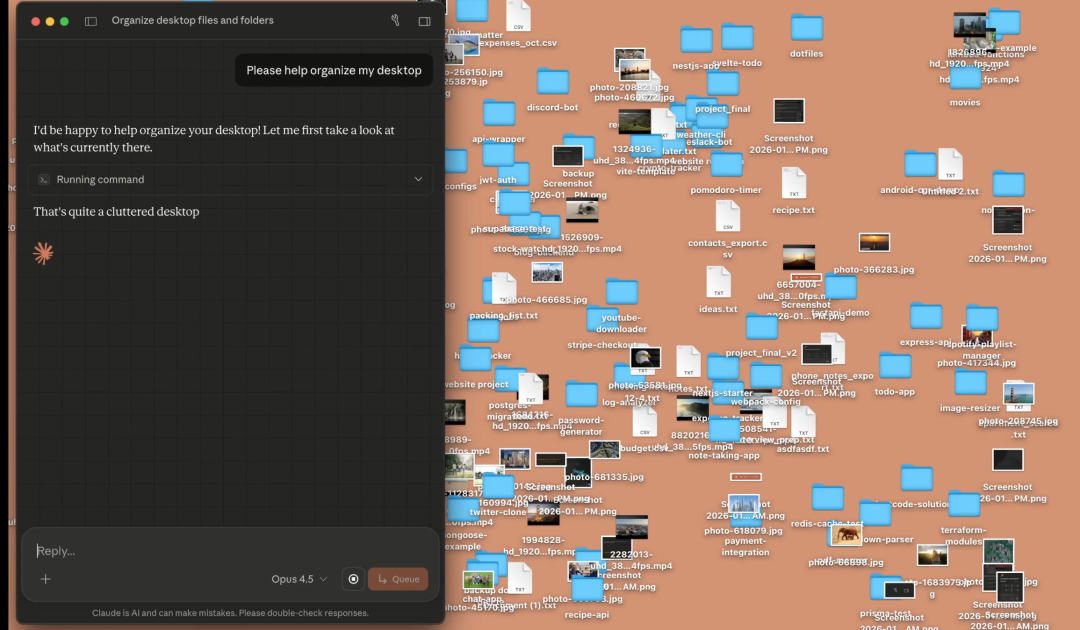
Task: Select the ideas.txt document icon
Action: pyautogui.click(x=718, y=282)
